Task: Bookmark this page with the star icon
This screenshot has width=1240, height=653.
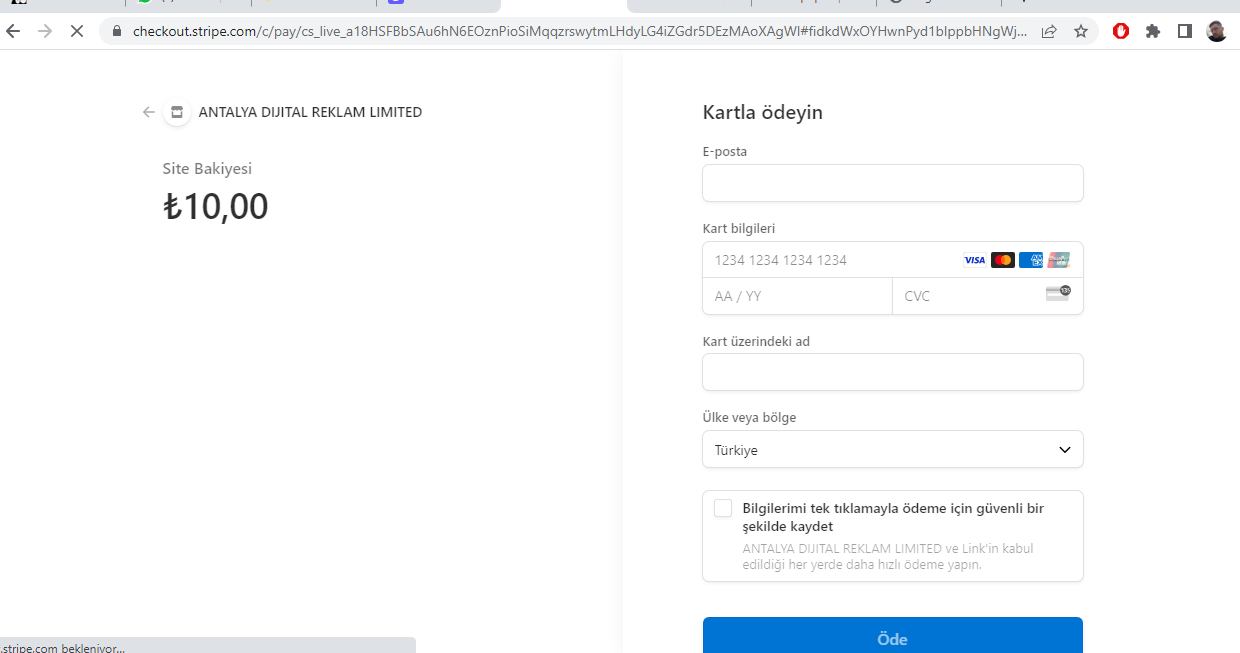Action: pos(1081,31)
